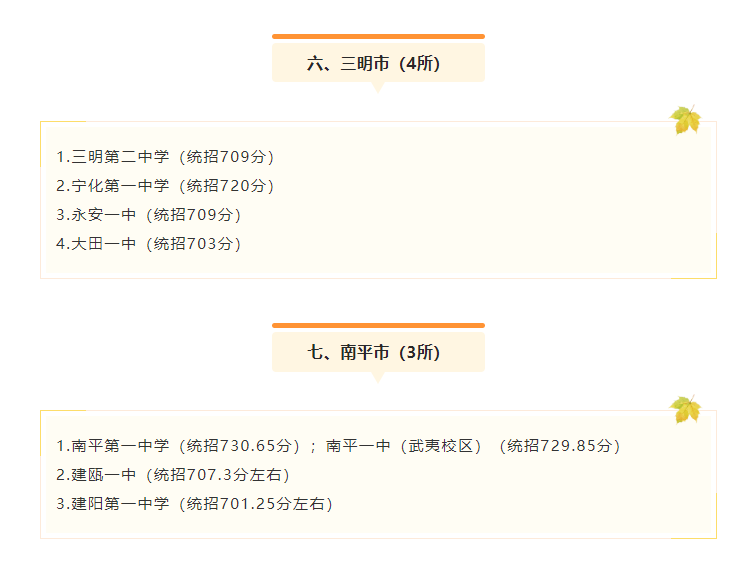Click the orange bar above 南平市 heading
This screenshot has width=756, height=575.
(x=378, y=325)
